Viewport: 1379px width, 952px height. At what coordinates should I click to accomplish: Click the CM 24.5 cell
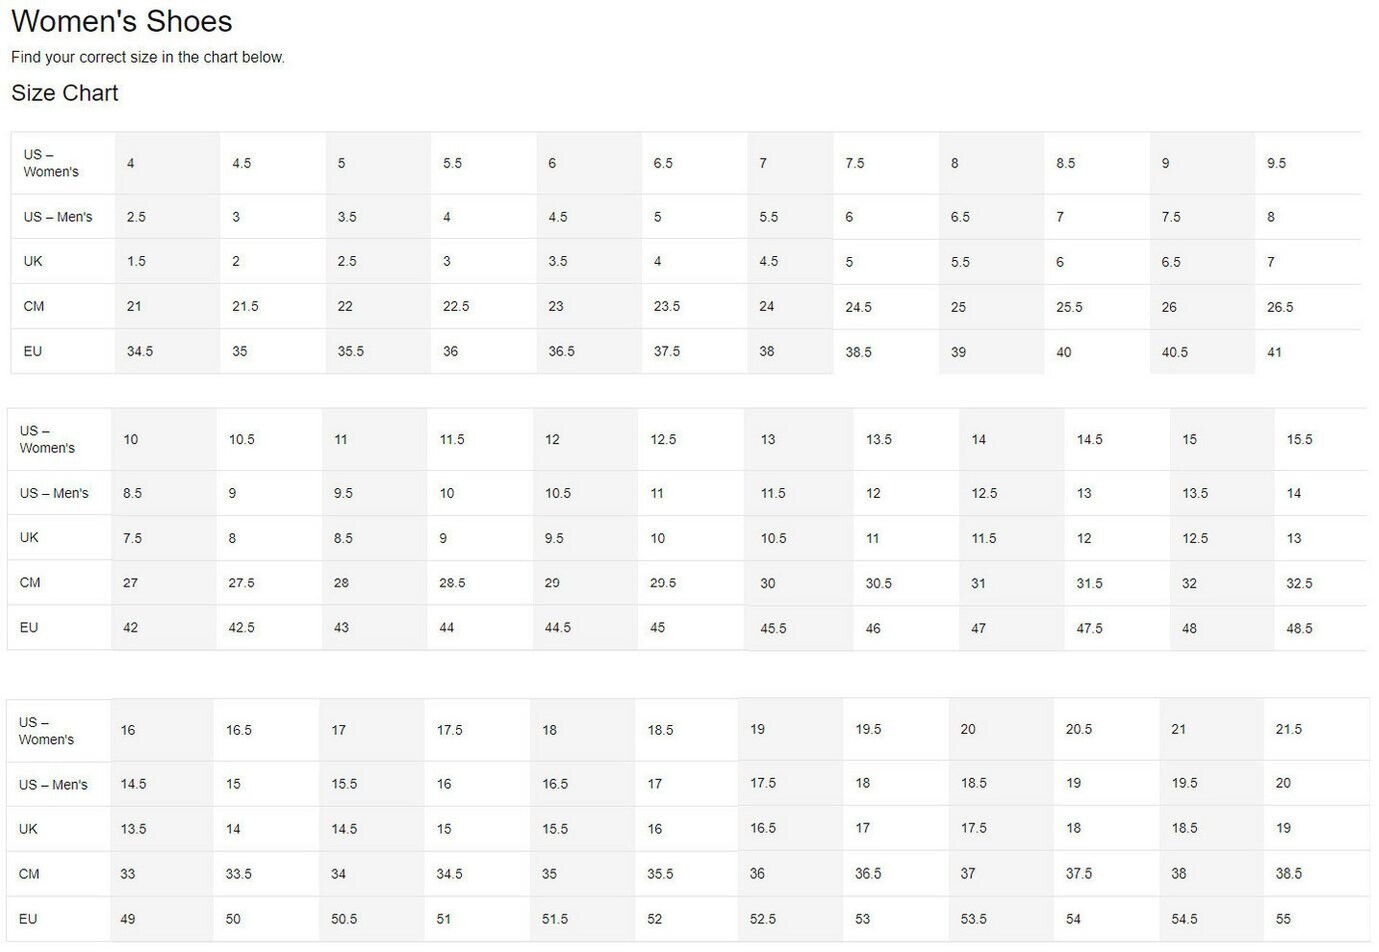[858, 307]
